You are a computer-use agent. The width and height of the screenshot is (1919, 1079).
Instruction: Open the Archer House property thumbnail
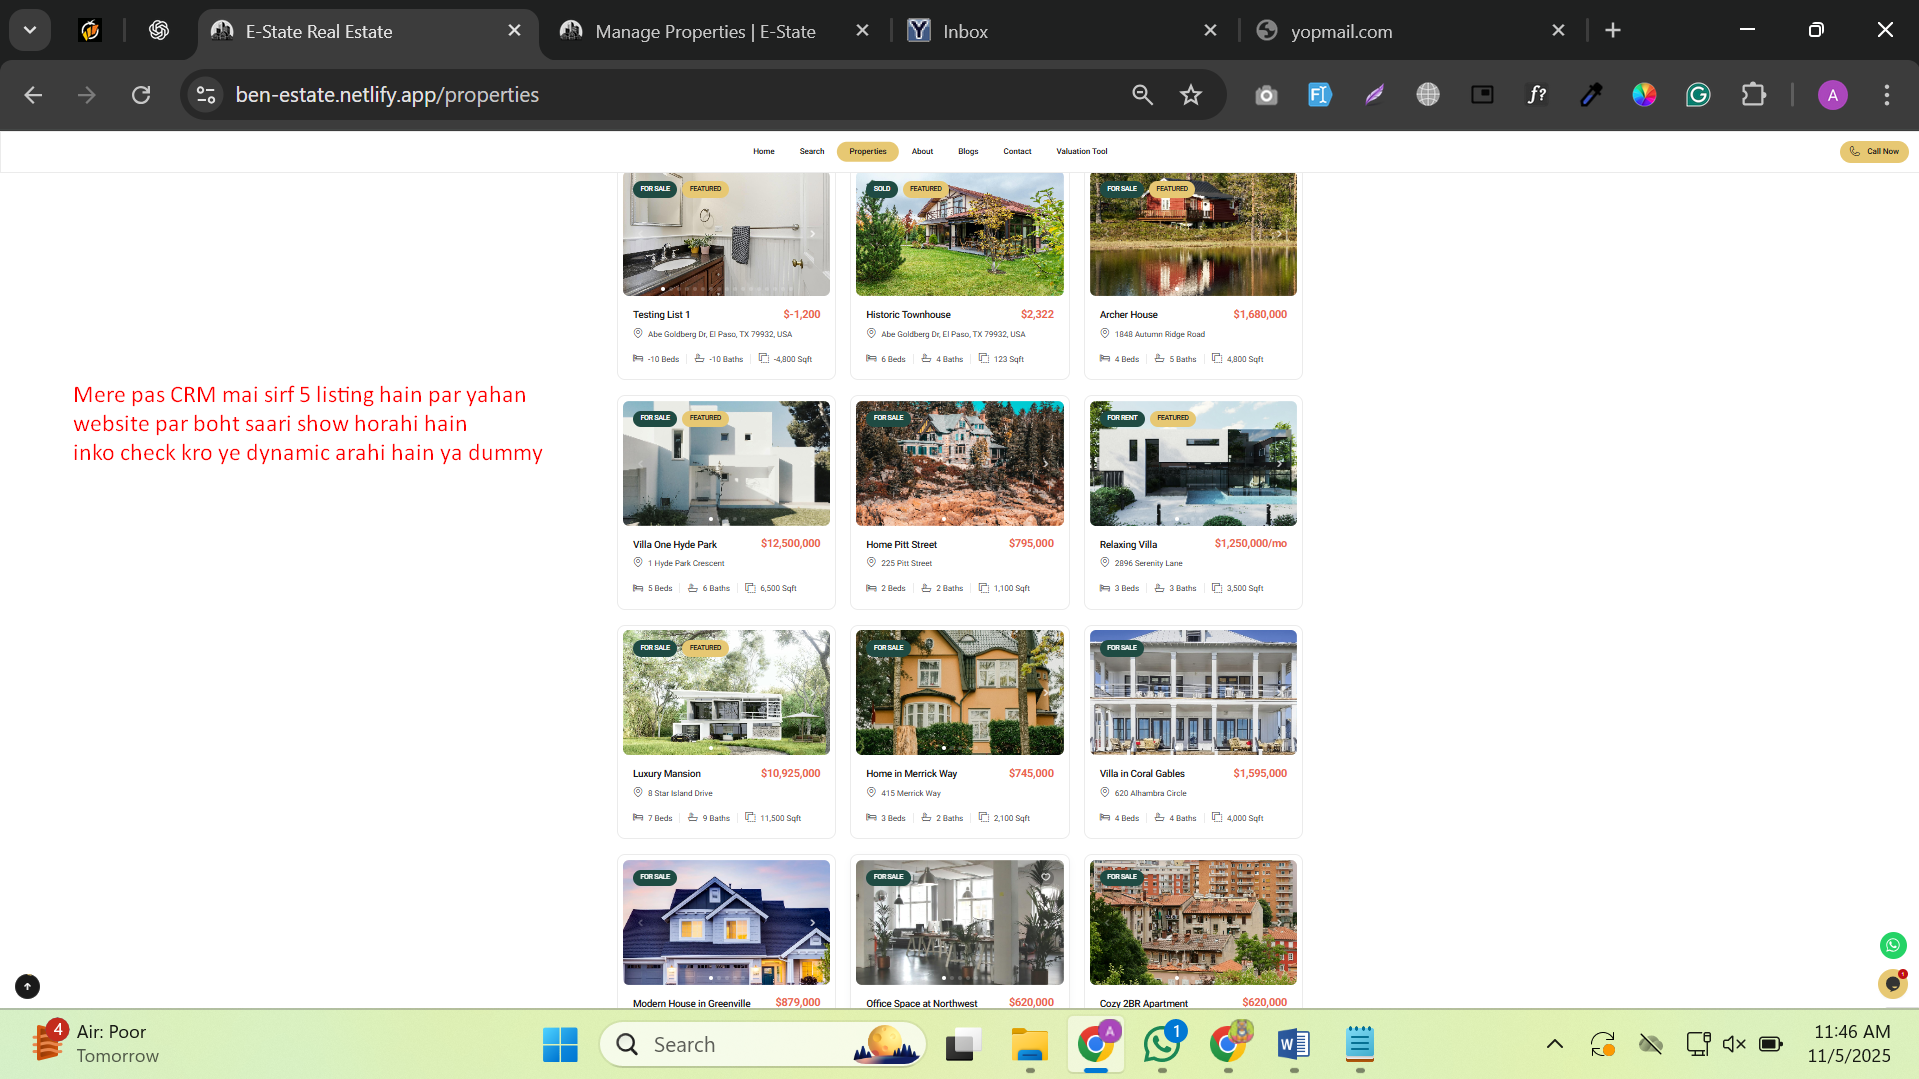(x=1192, y=235)
